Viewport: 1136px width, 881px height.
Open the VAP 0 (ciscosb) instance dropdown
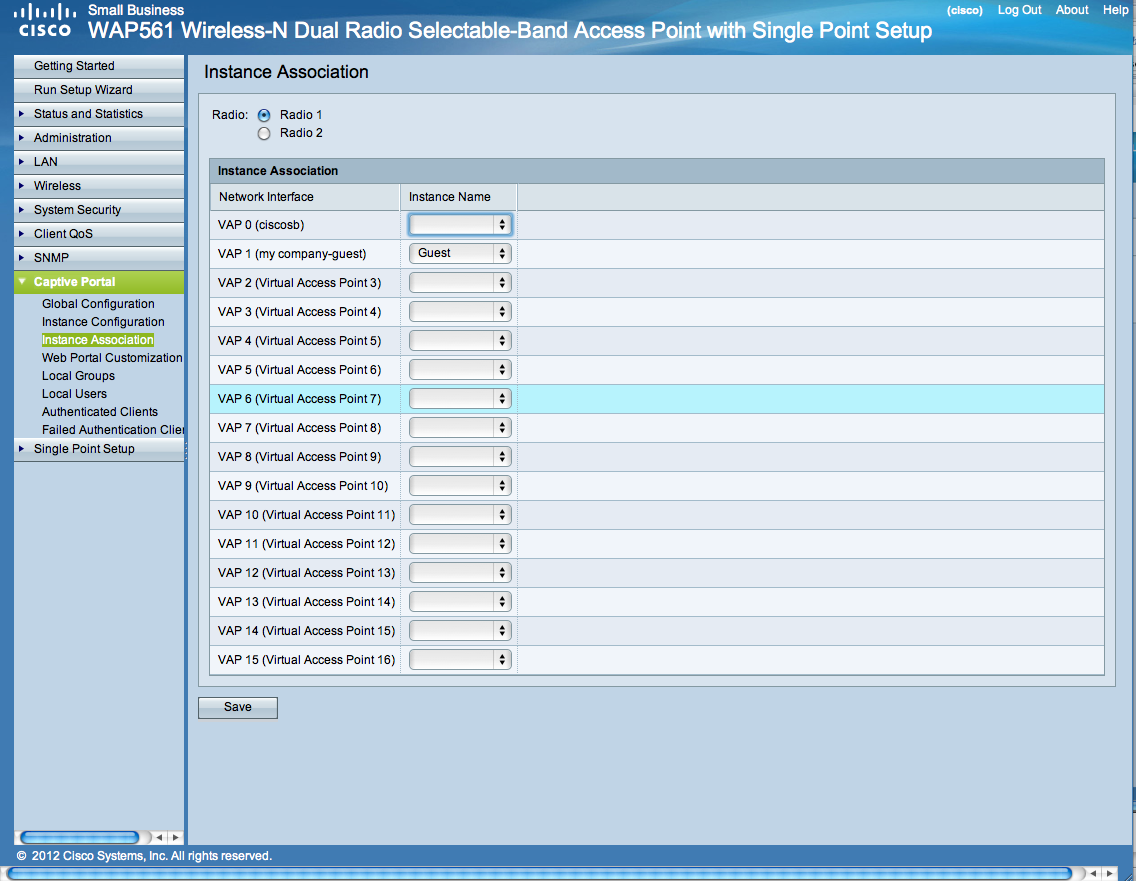460,225
